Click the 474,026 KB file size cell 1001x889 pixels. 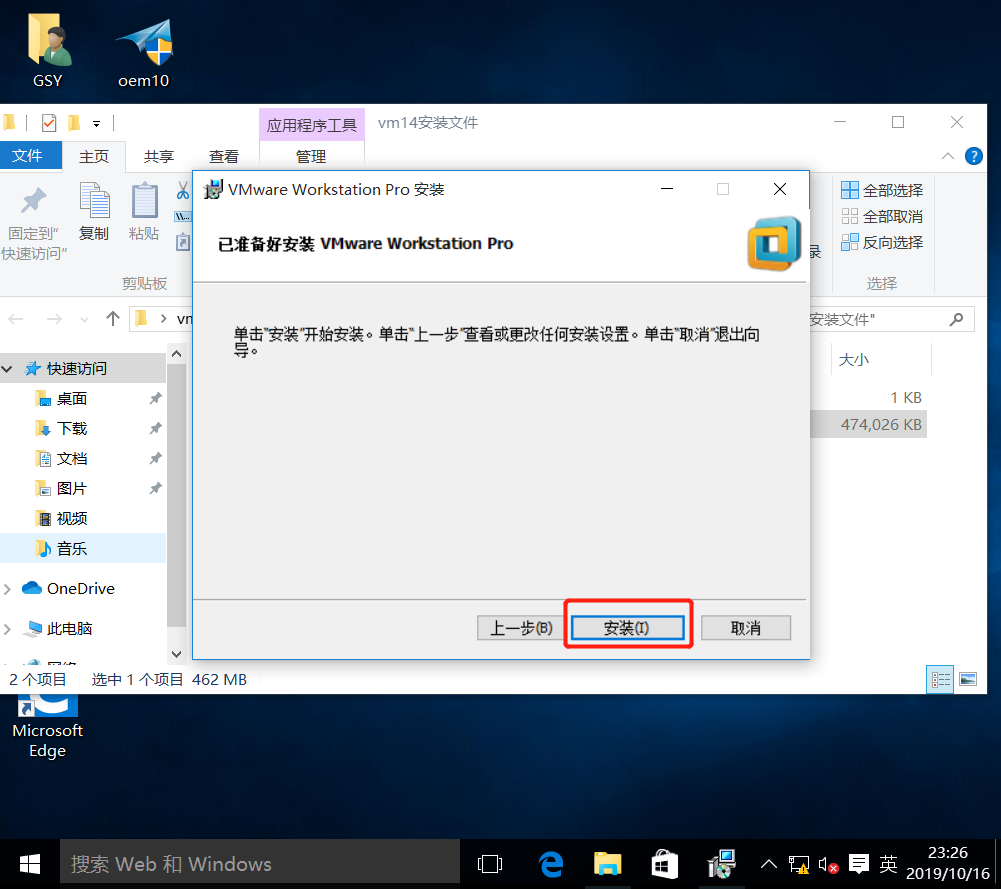881,424
